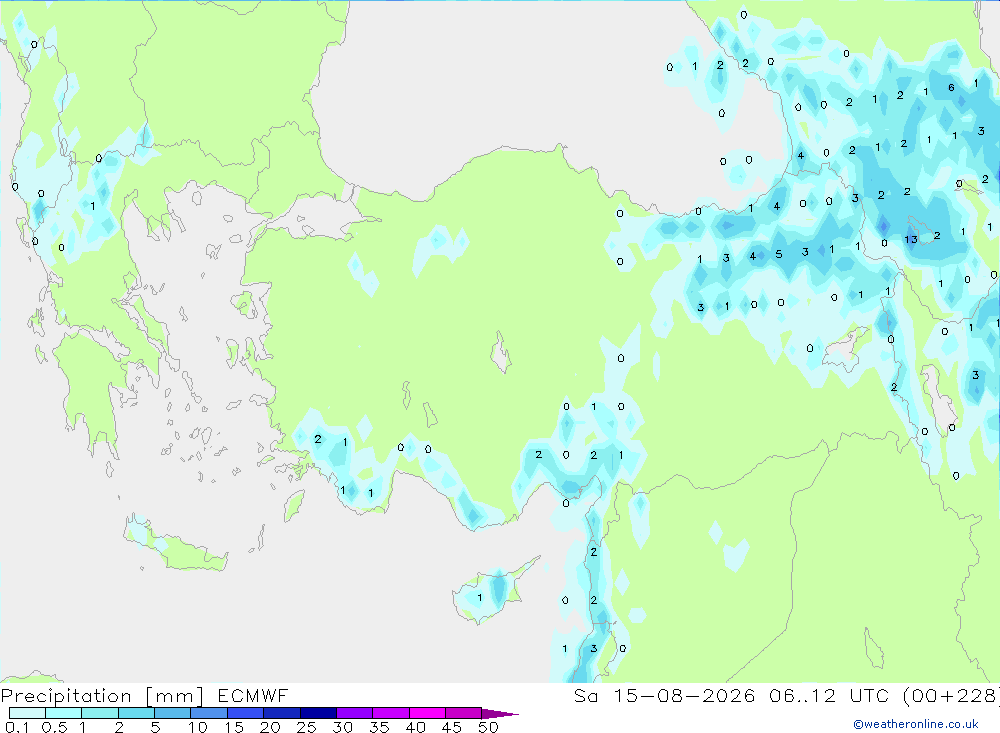Click the '0.5' legend scale label
1000x733 pixels.
(54, 727)
